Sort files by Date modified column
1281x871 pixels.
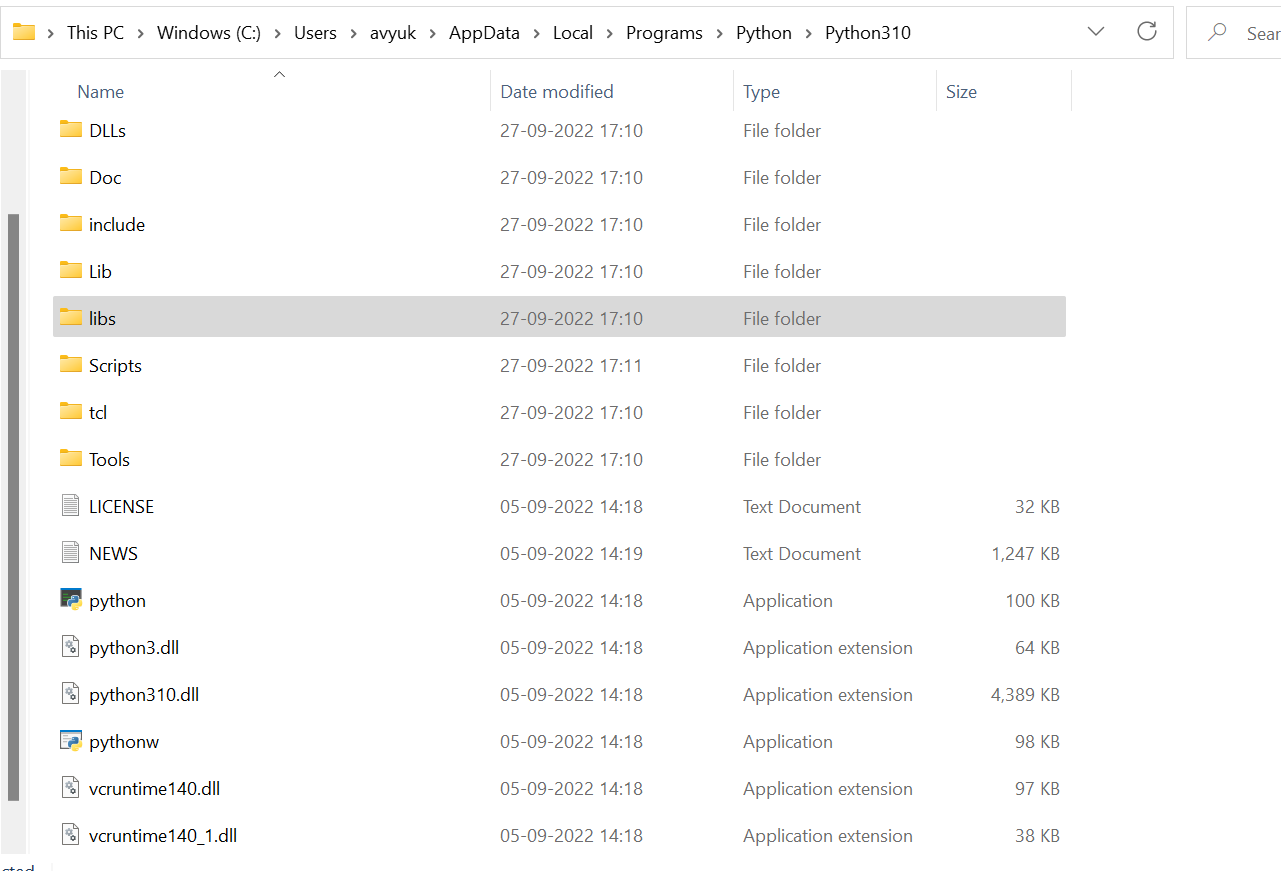pos(557,92)
